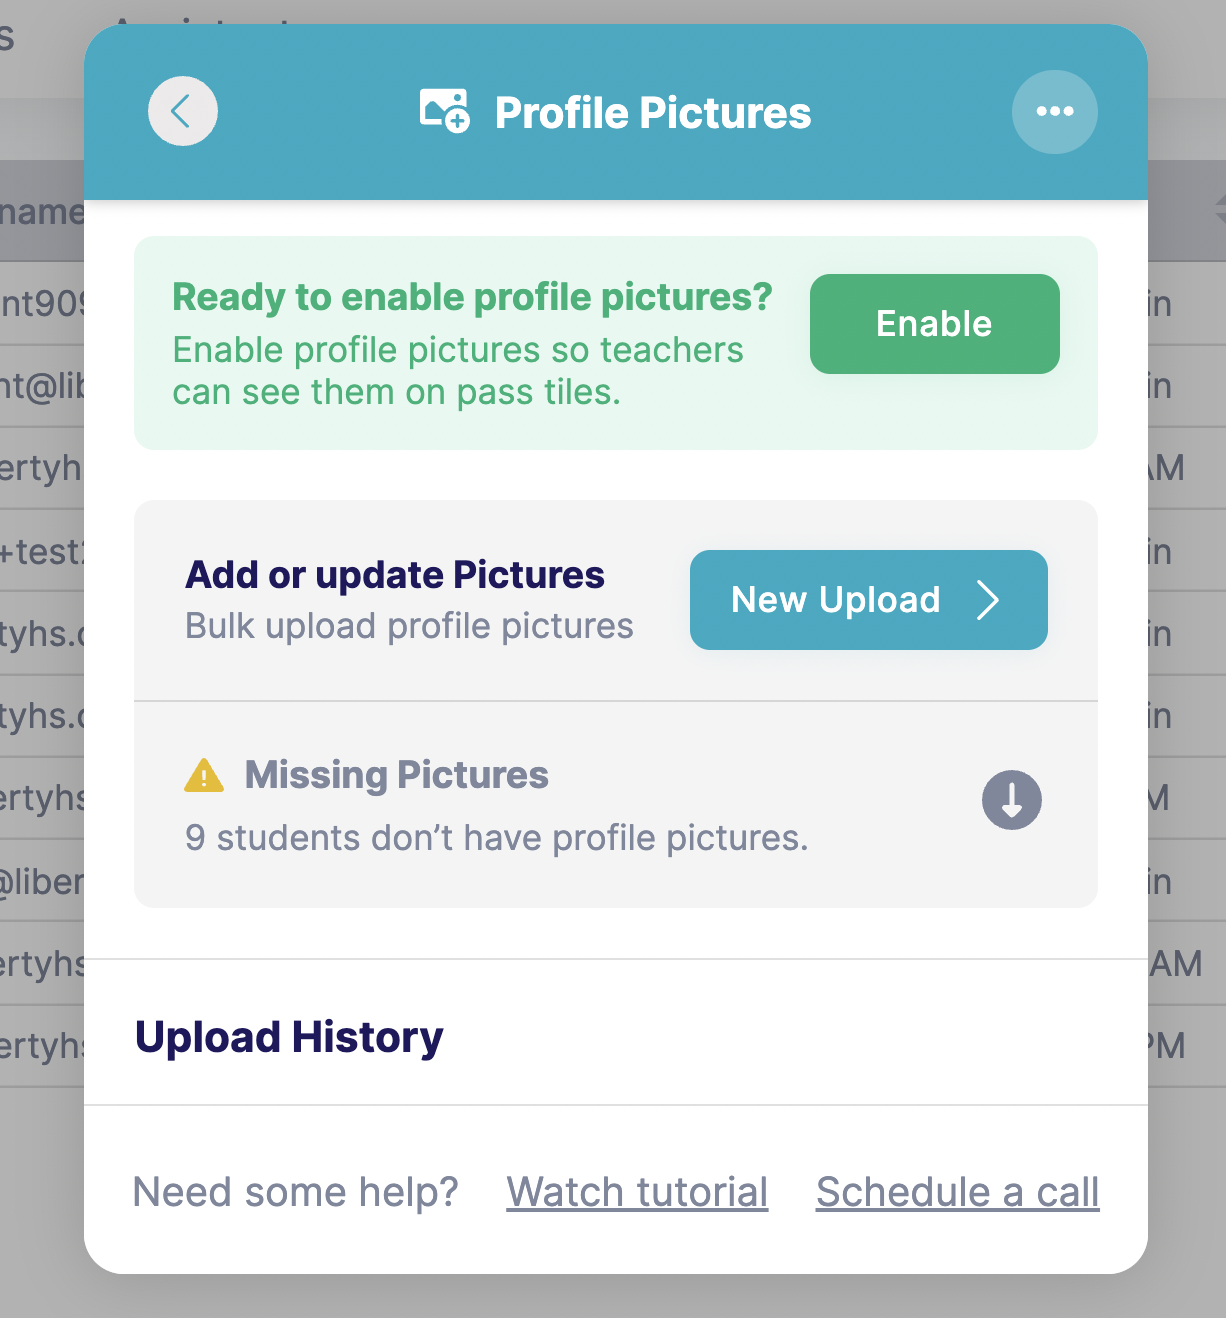
Task: Follow the Schedule a call link
Action: pos(957,1192)
